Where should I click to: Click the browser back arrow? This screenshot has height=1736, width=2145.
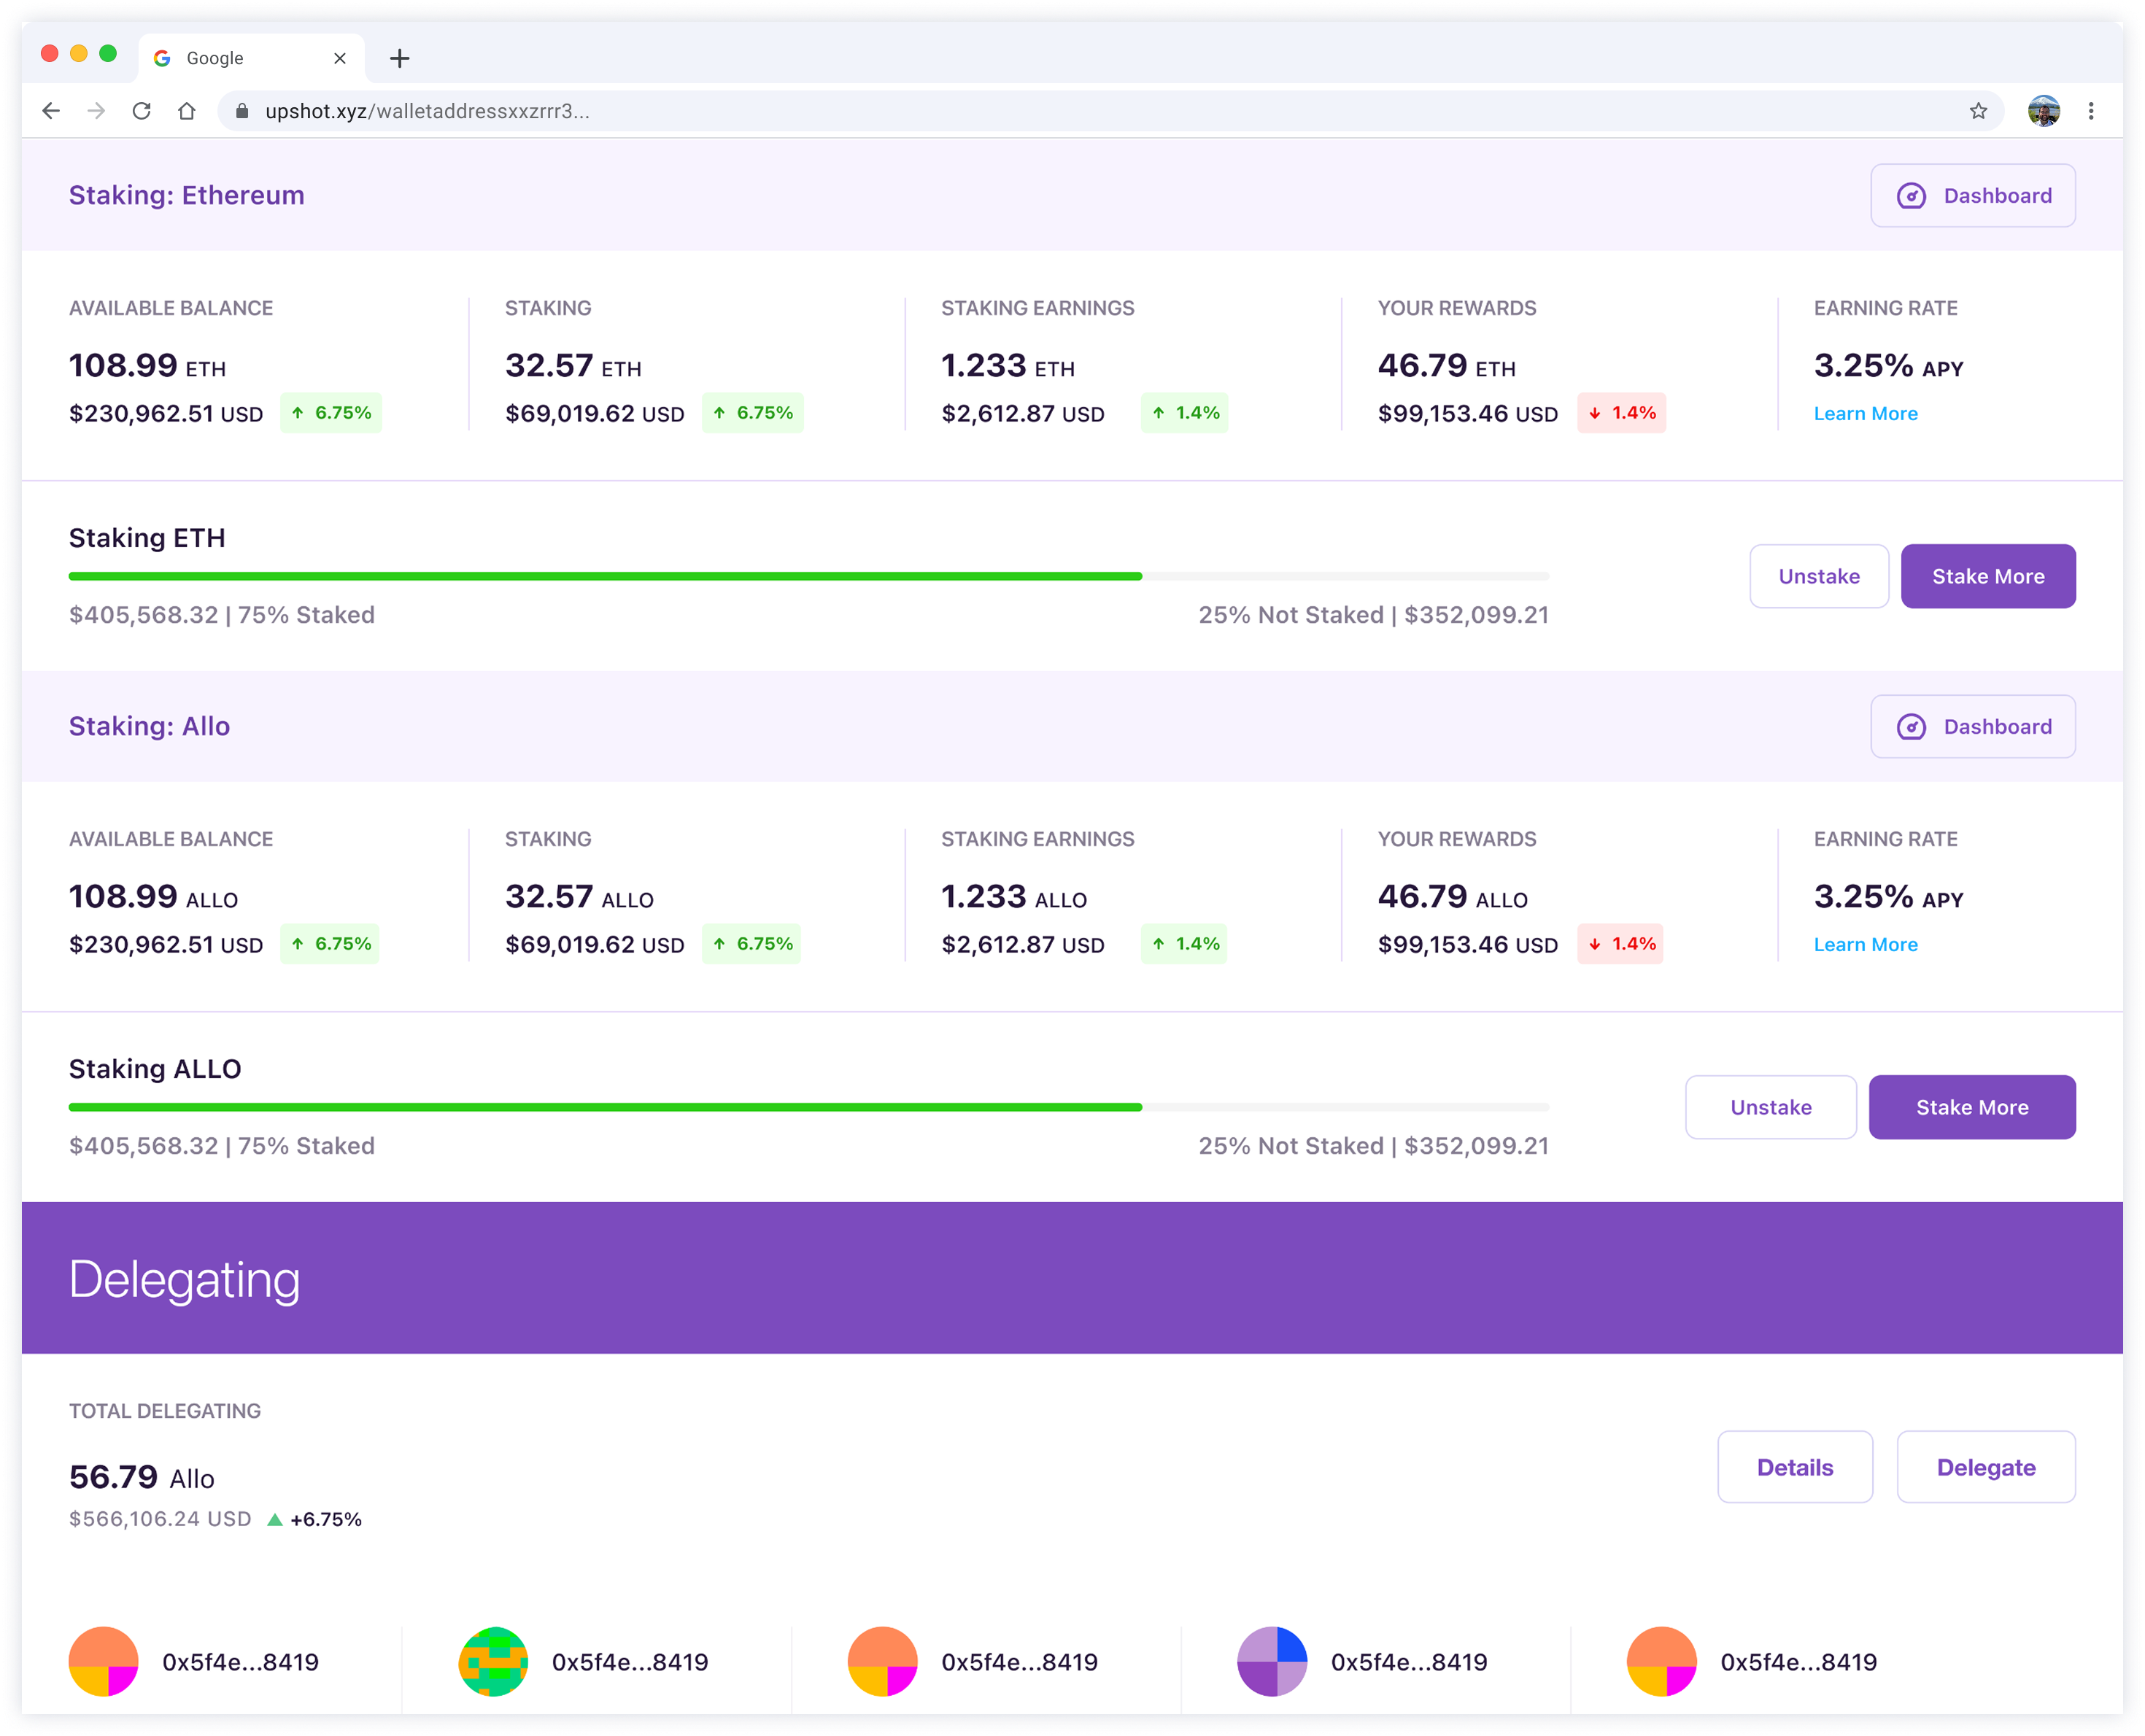click(x=51, y=111)
